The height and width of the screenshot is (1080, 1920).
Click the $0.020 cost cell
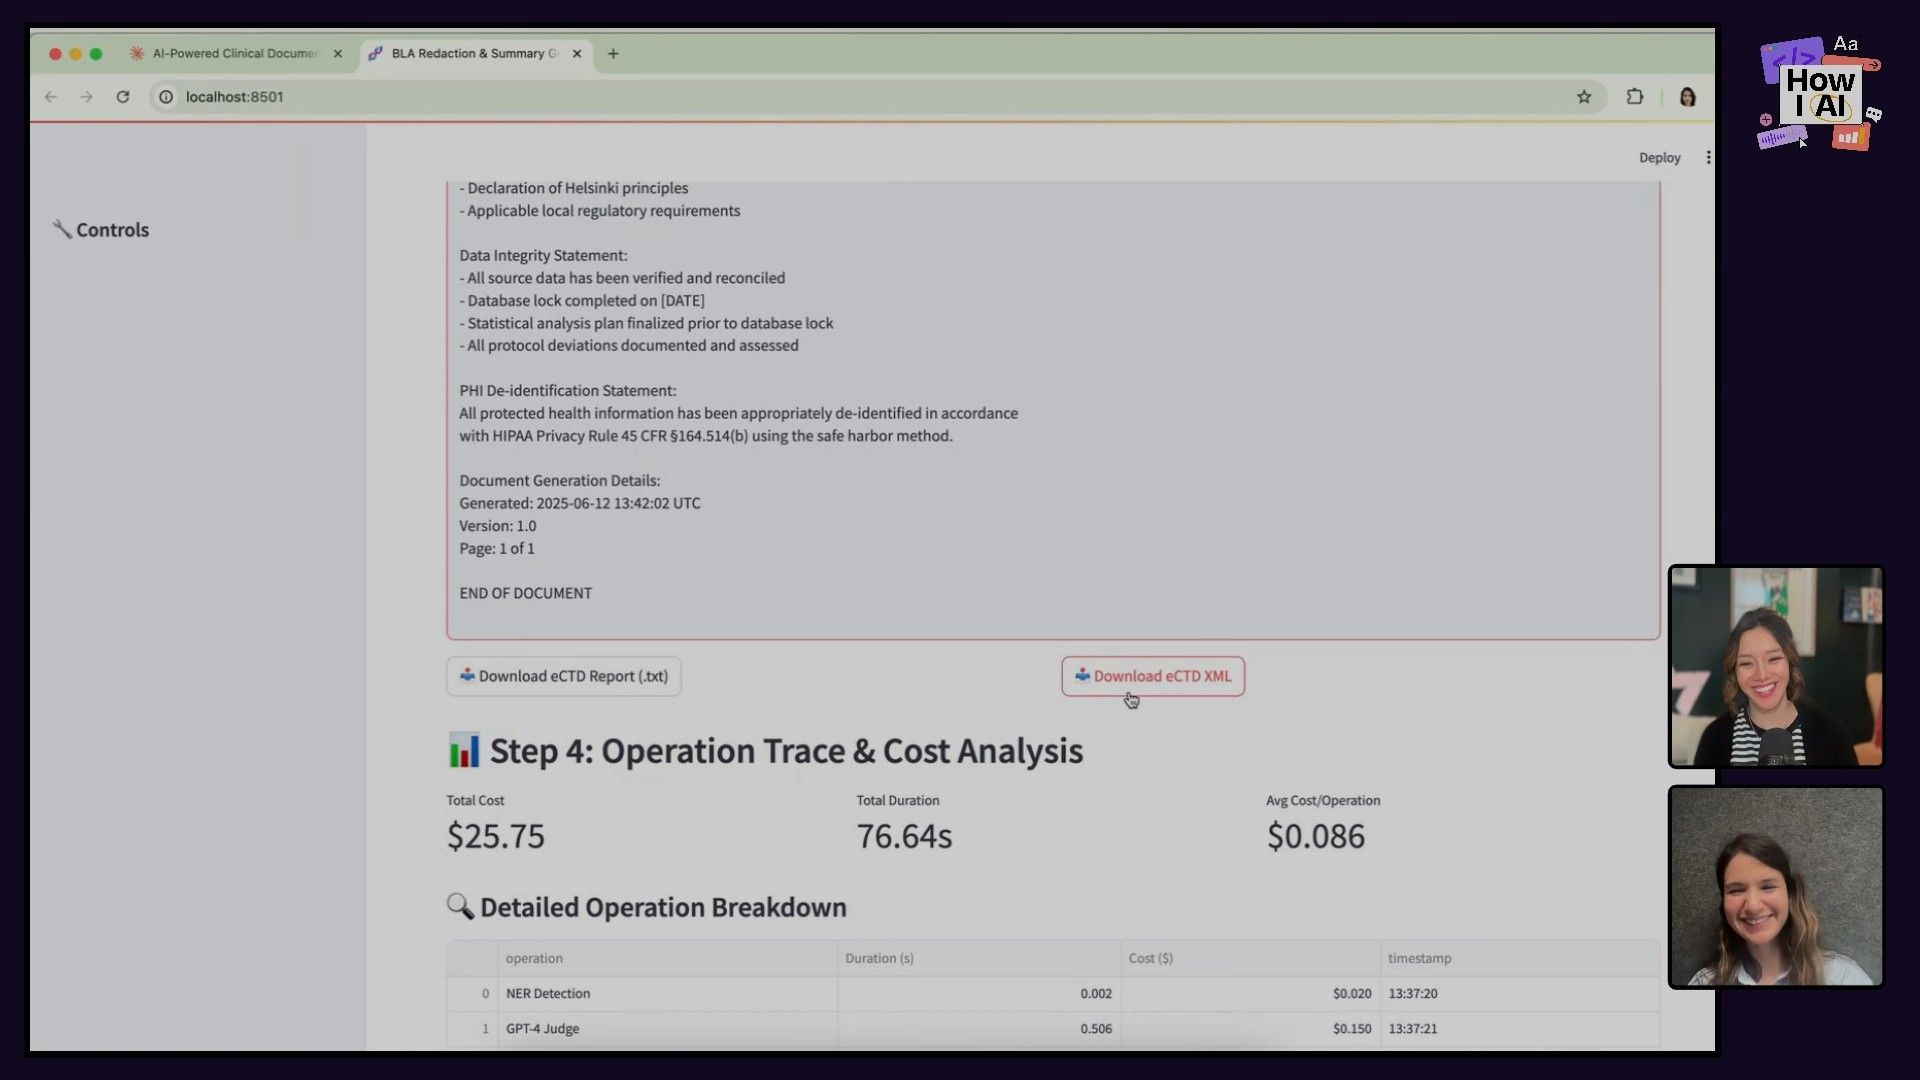point(1250,993)
